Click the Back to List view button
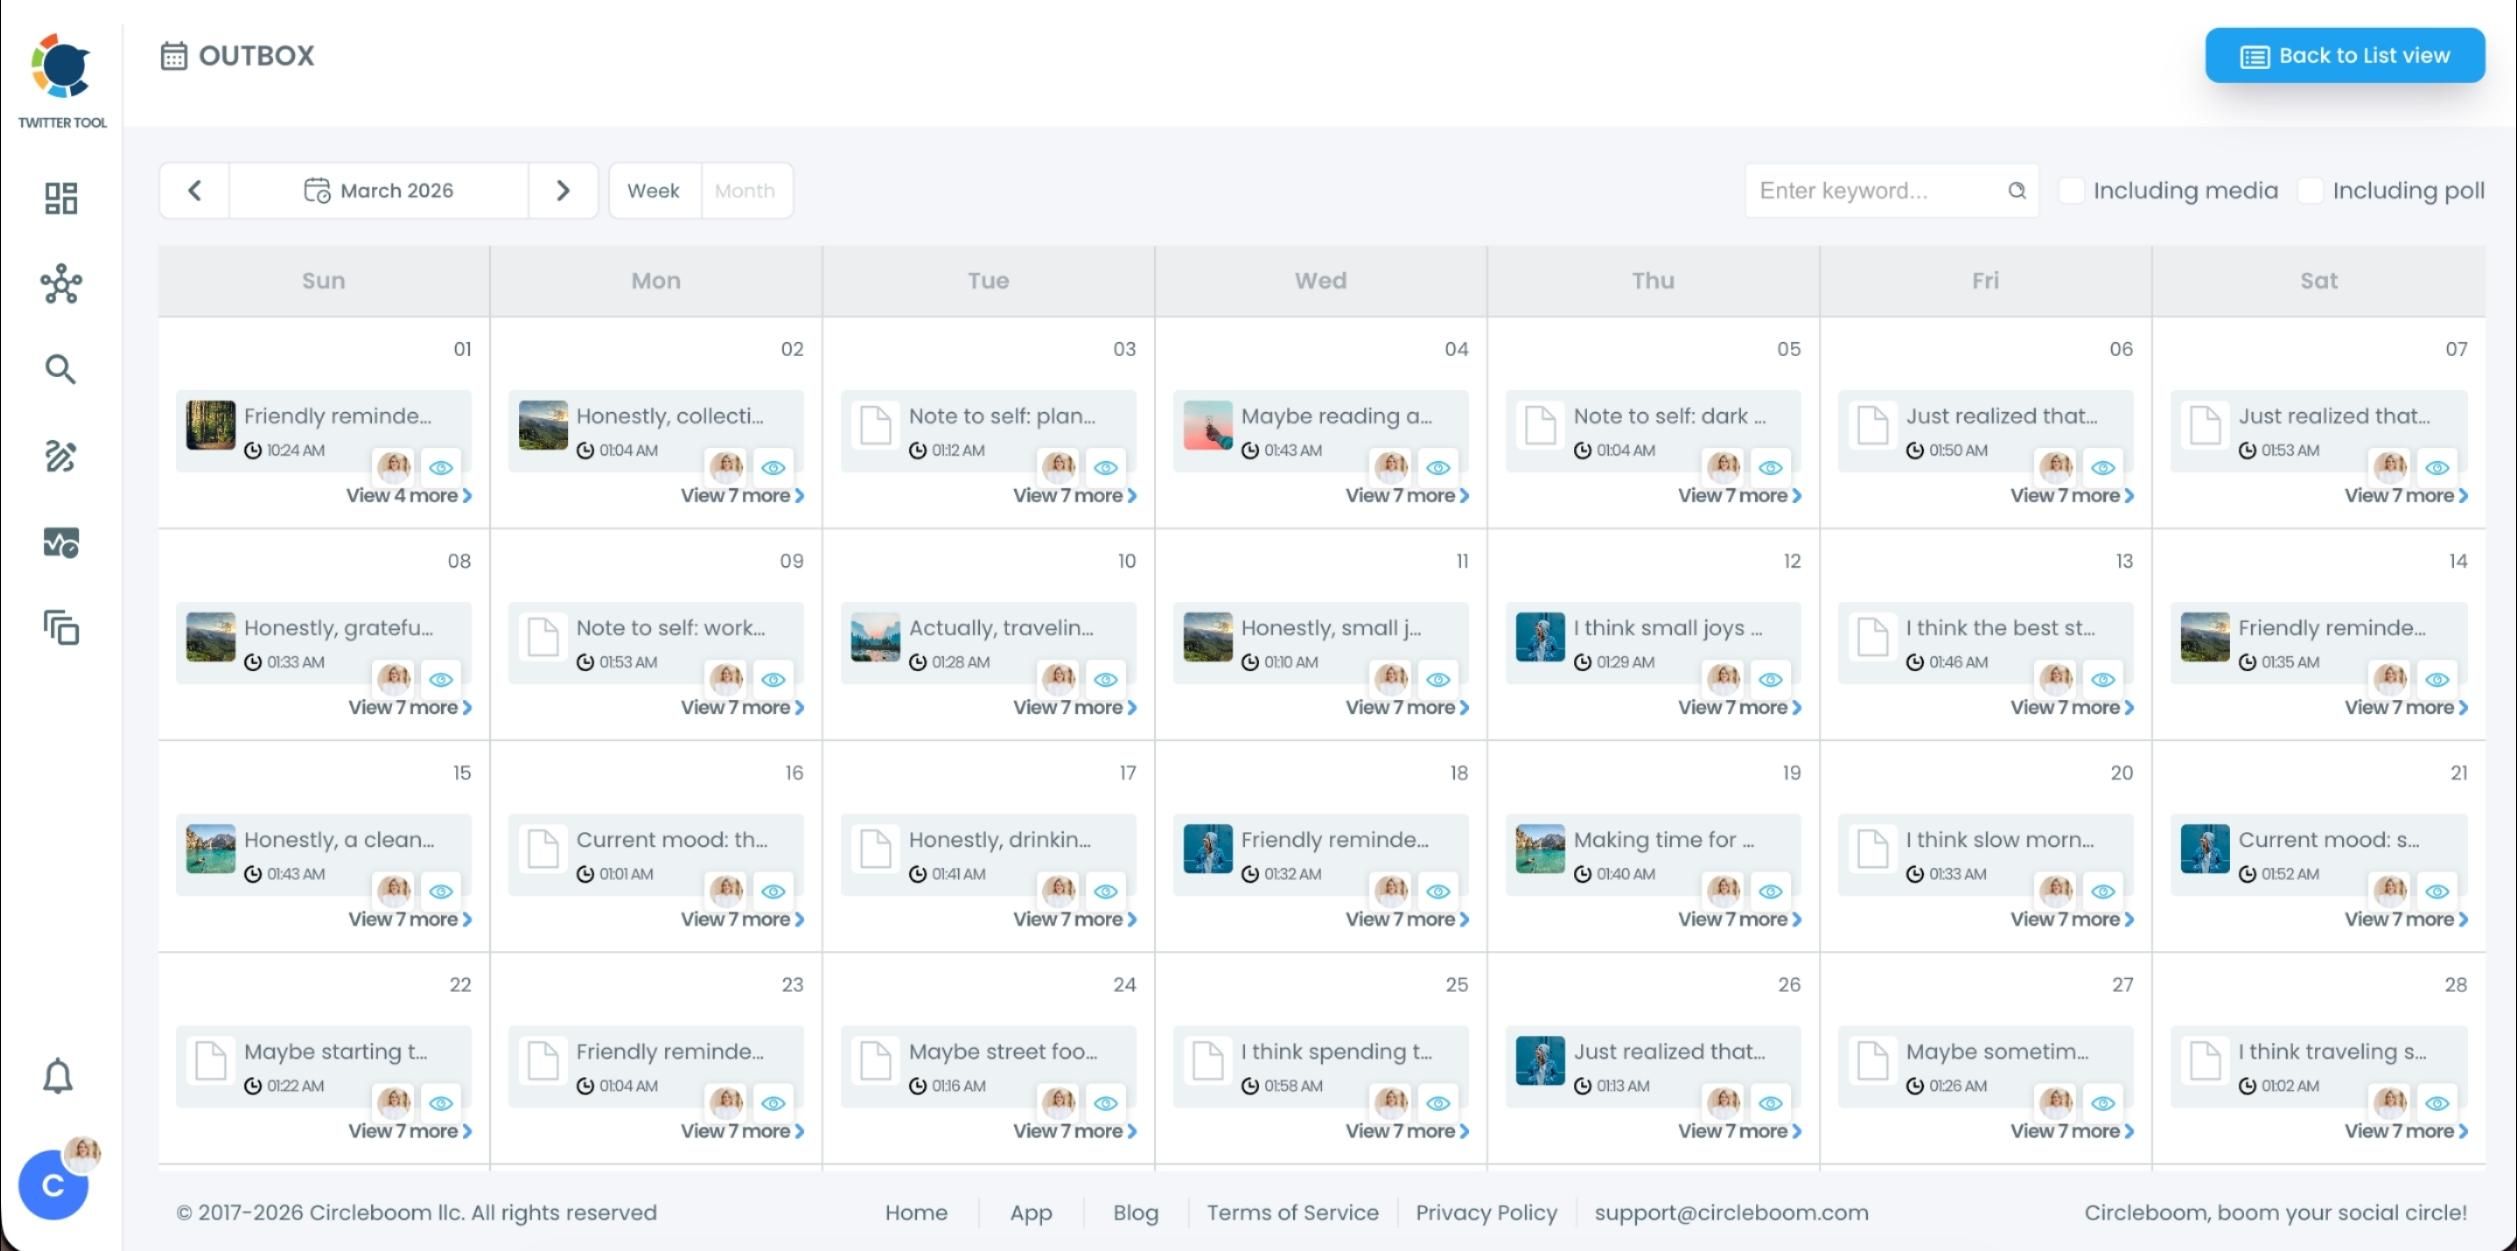This screenshot has height=1251, width=2517. (2344, 55)
